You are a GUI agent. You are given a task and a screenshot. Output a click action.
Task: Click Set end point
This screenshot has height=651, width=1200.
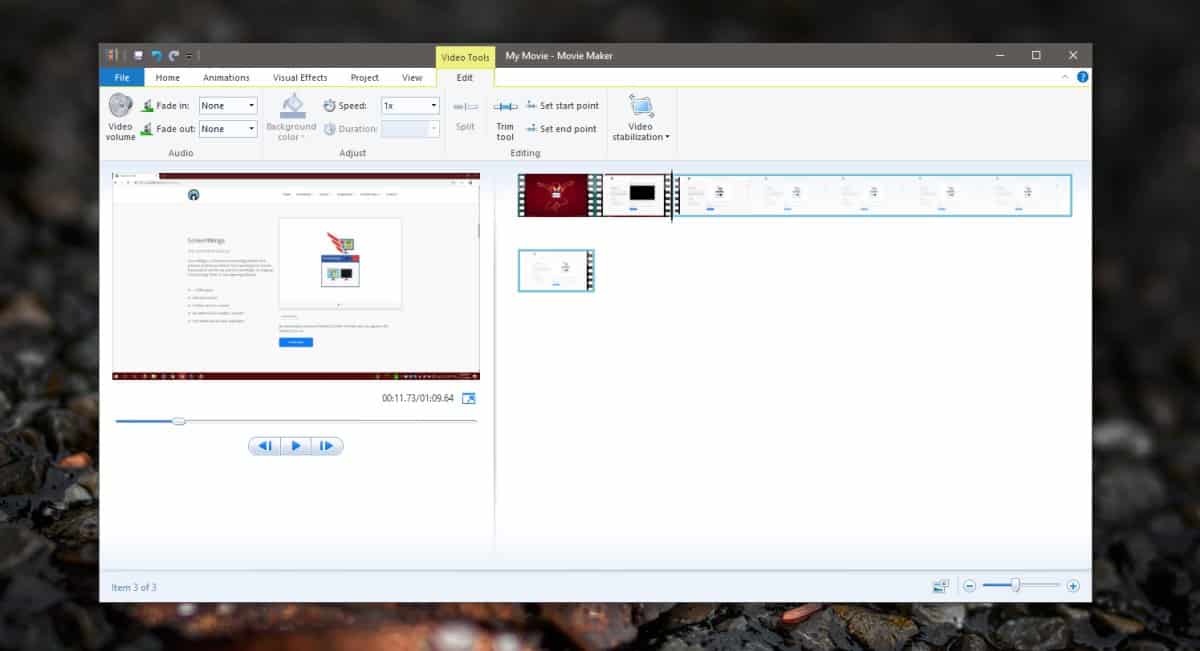pos(561,129)
